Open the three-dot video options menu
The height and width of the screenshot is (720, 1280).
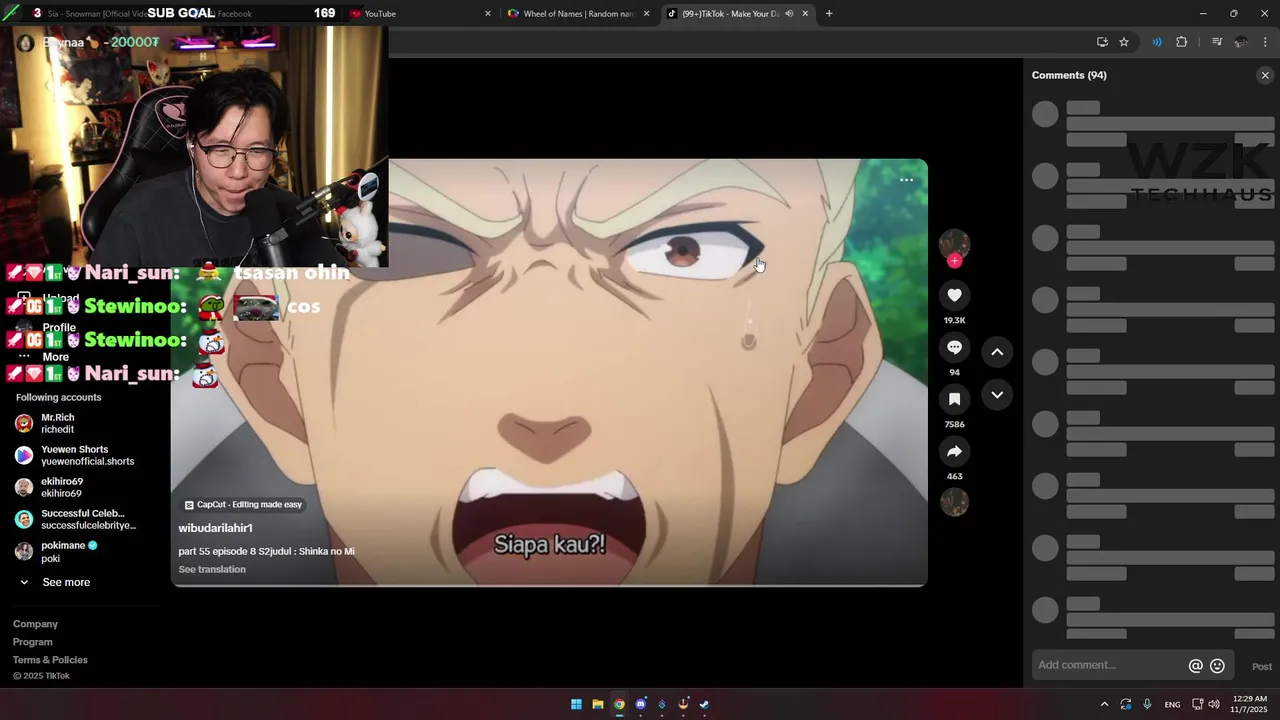coord(906,180)
